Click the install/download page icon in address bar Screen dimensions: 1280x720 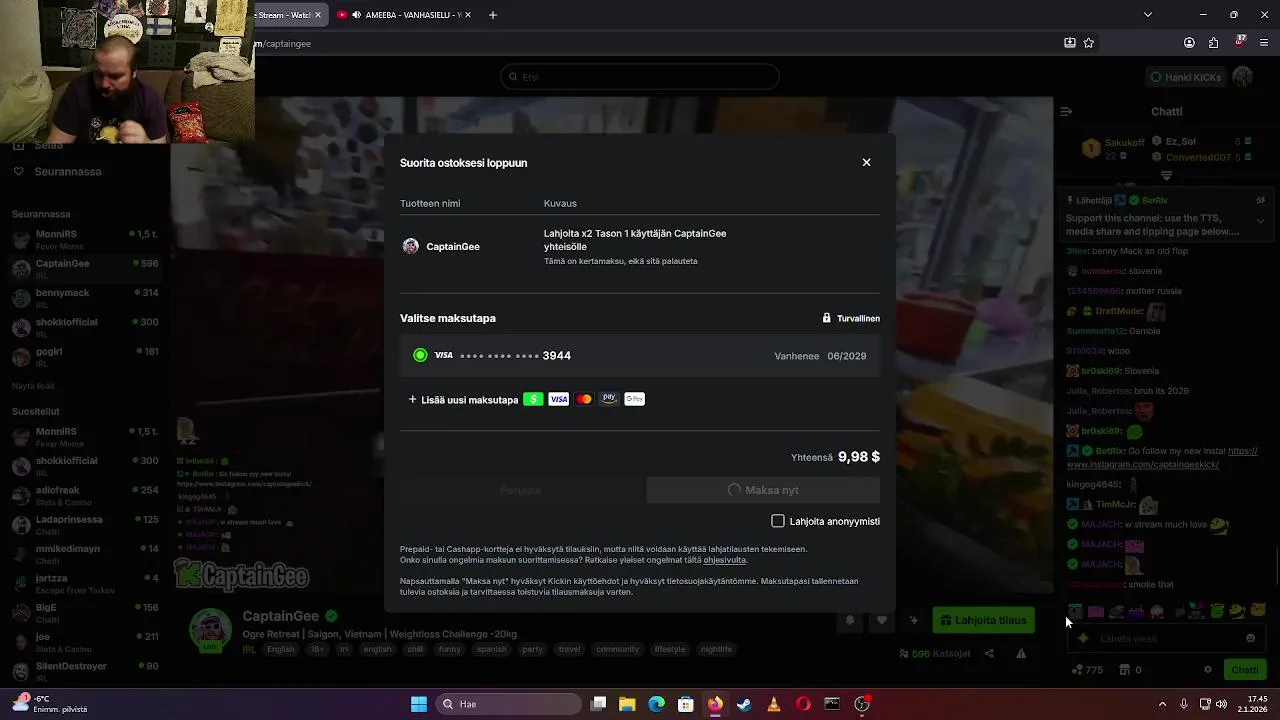1069,43
